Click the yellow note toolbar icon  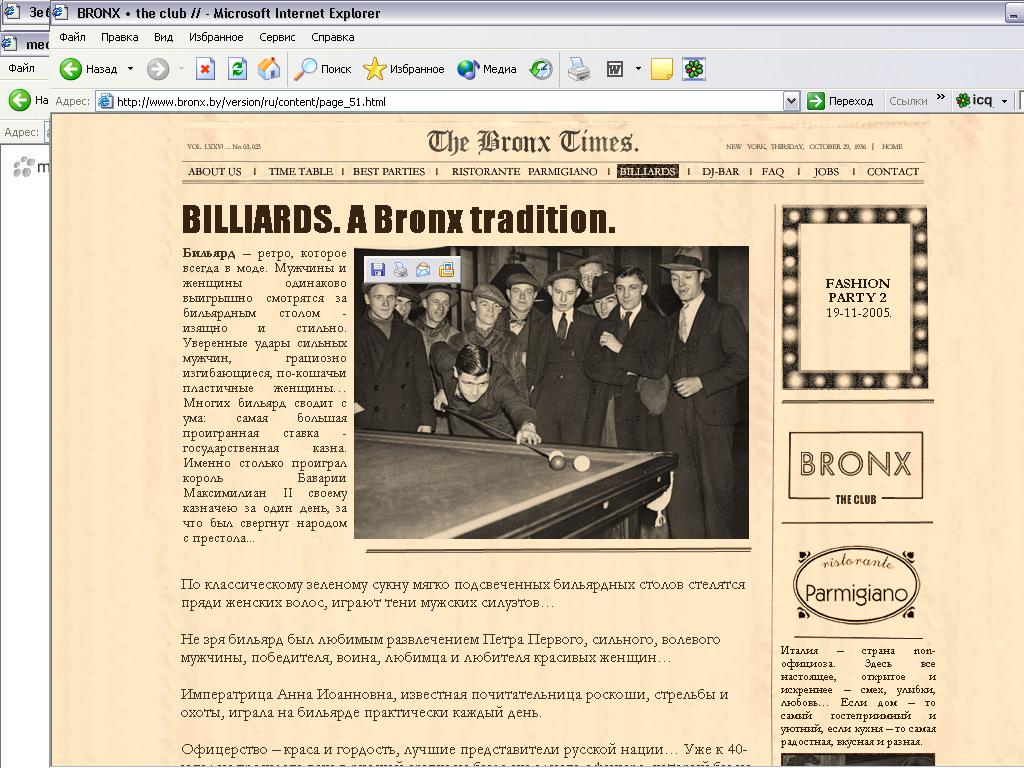(662, 69)
